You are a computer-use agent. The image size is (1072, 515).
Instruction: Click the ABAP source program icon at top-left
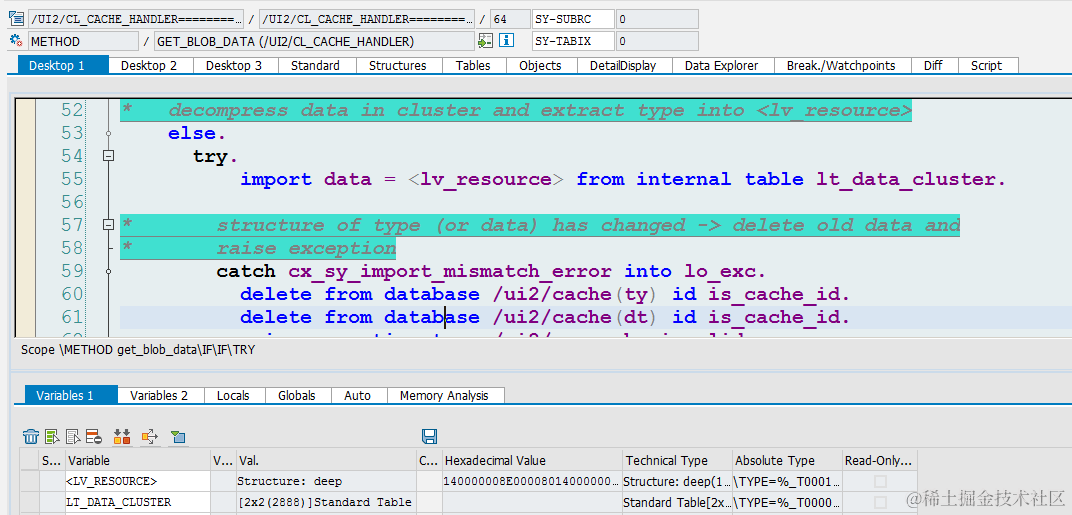click(16, 18)
